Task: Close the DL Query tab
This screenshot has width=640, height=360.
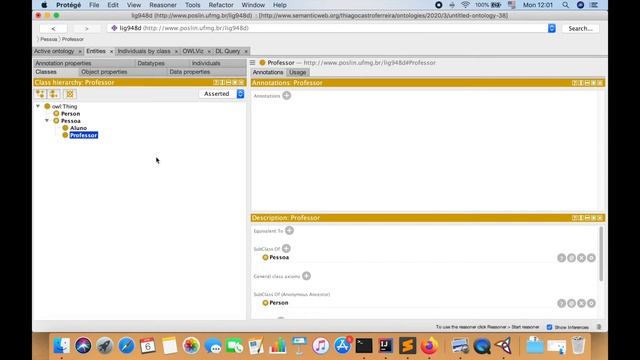Action: (246, 51)
